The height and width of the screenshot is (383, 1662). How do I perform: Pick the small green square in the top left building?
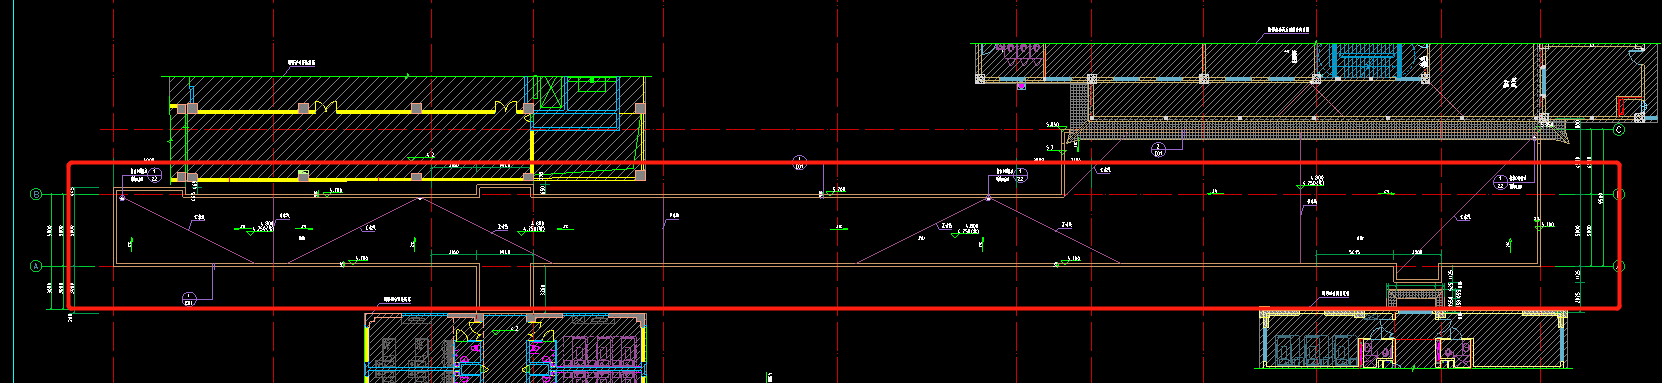coord(592,80)
